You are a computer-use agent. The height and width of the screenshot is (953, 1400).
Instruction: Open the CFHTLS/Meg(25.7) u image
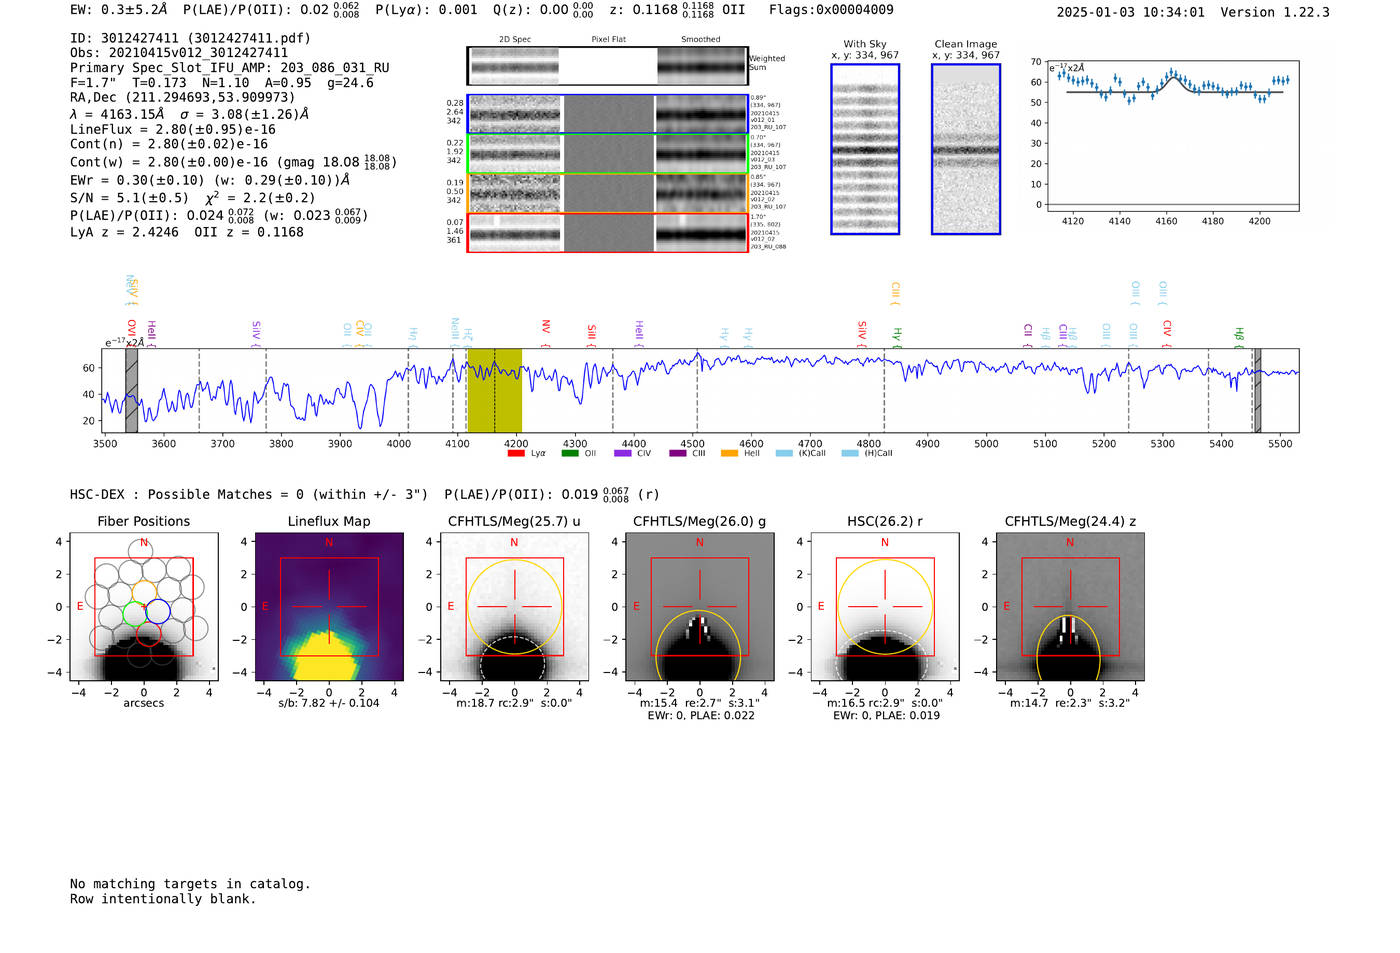[x=514, y=607]
